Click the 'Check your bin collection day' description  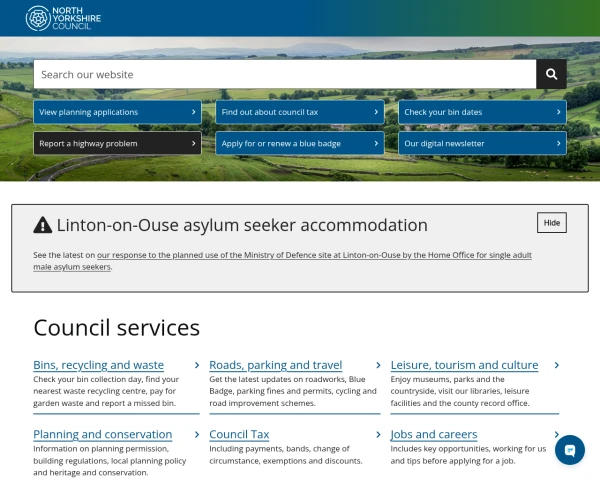click(106, 391)
